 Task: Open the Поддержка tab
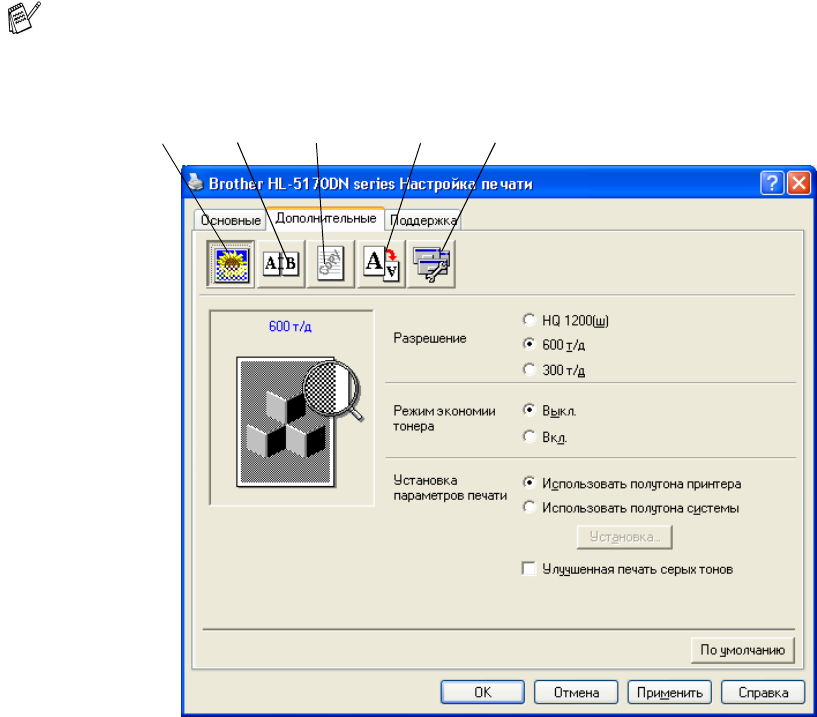(x=423, y=220)
